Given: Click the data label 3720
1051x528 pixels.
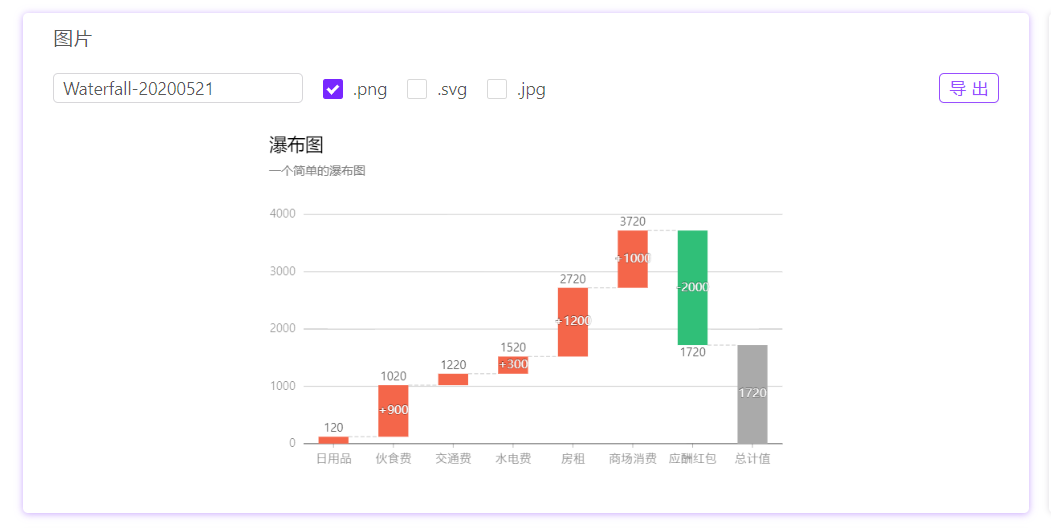Looking at the screenshot, I should (x=633, y=221).
